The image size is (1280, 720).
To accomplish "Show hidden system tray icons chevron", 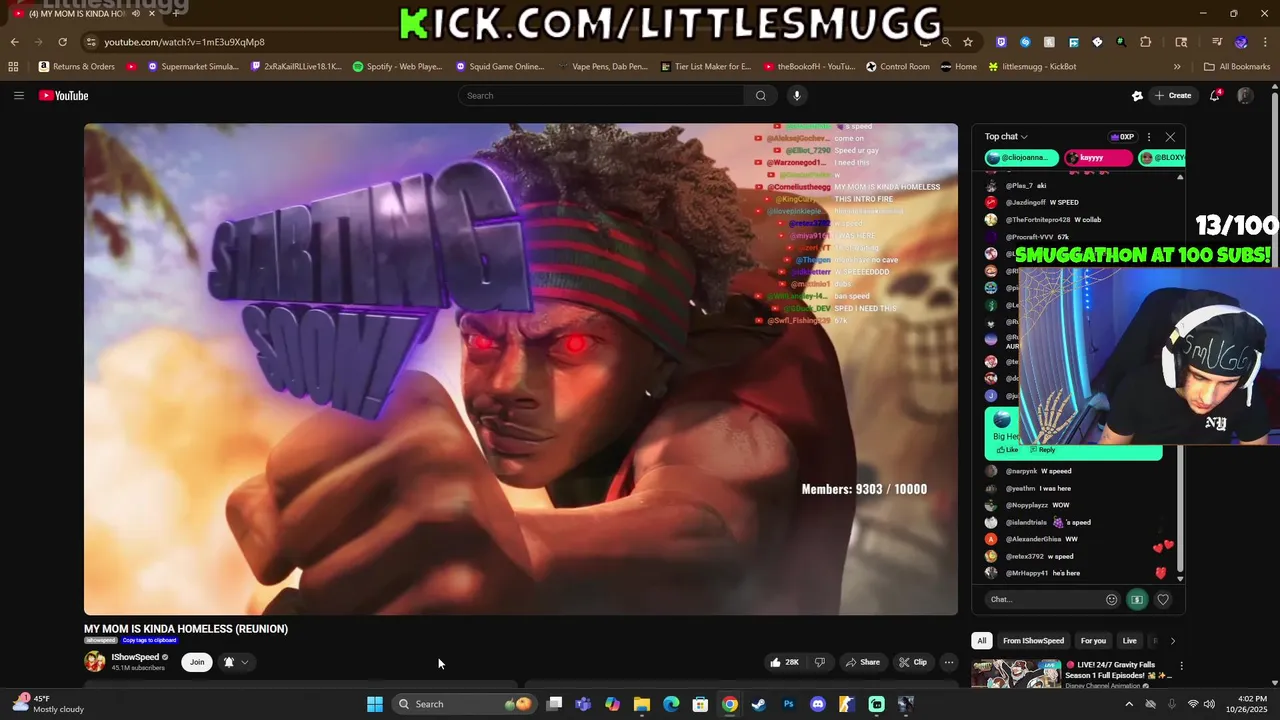I will (x=1129, y=704).
